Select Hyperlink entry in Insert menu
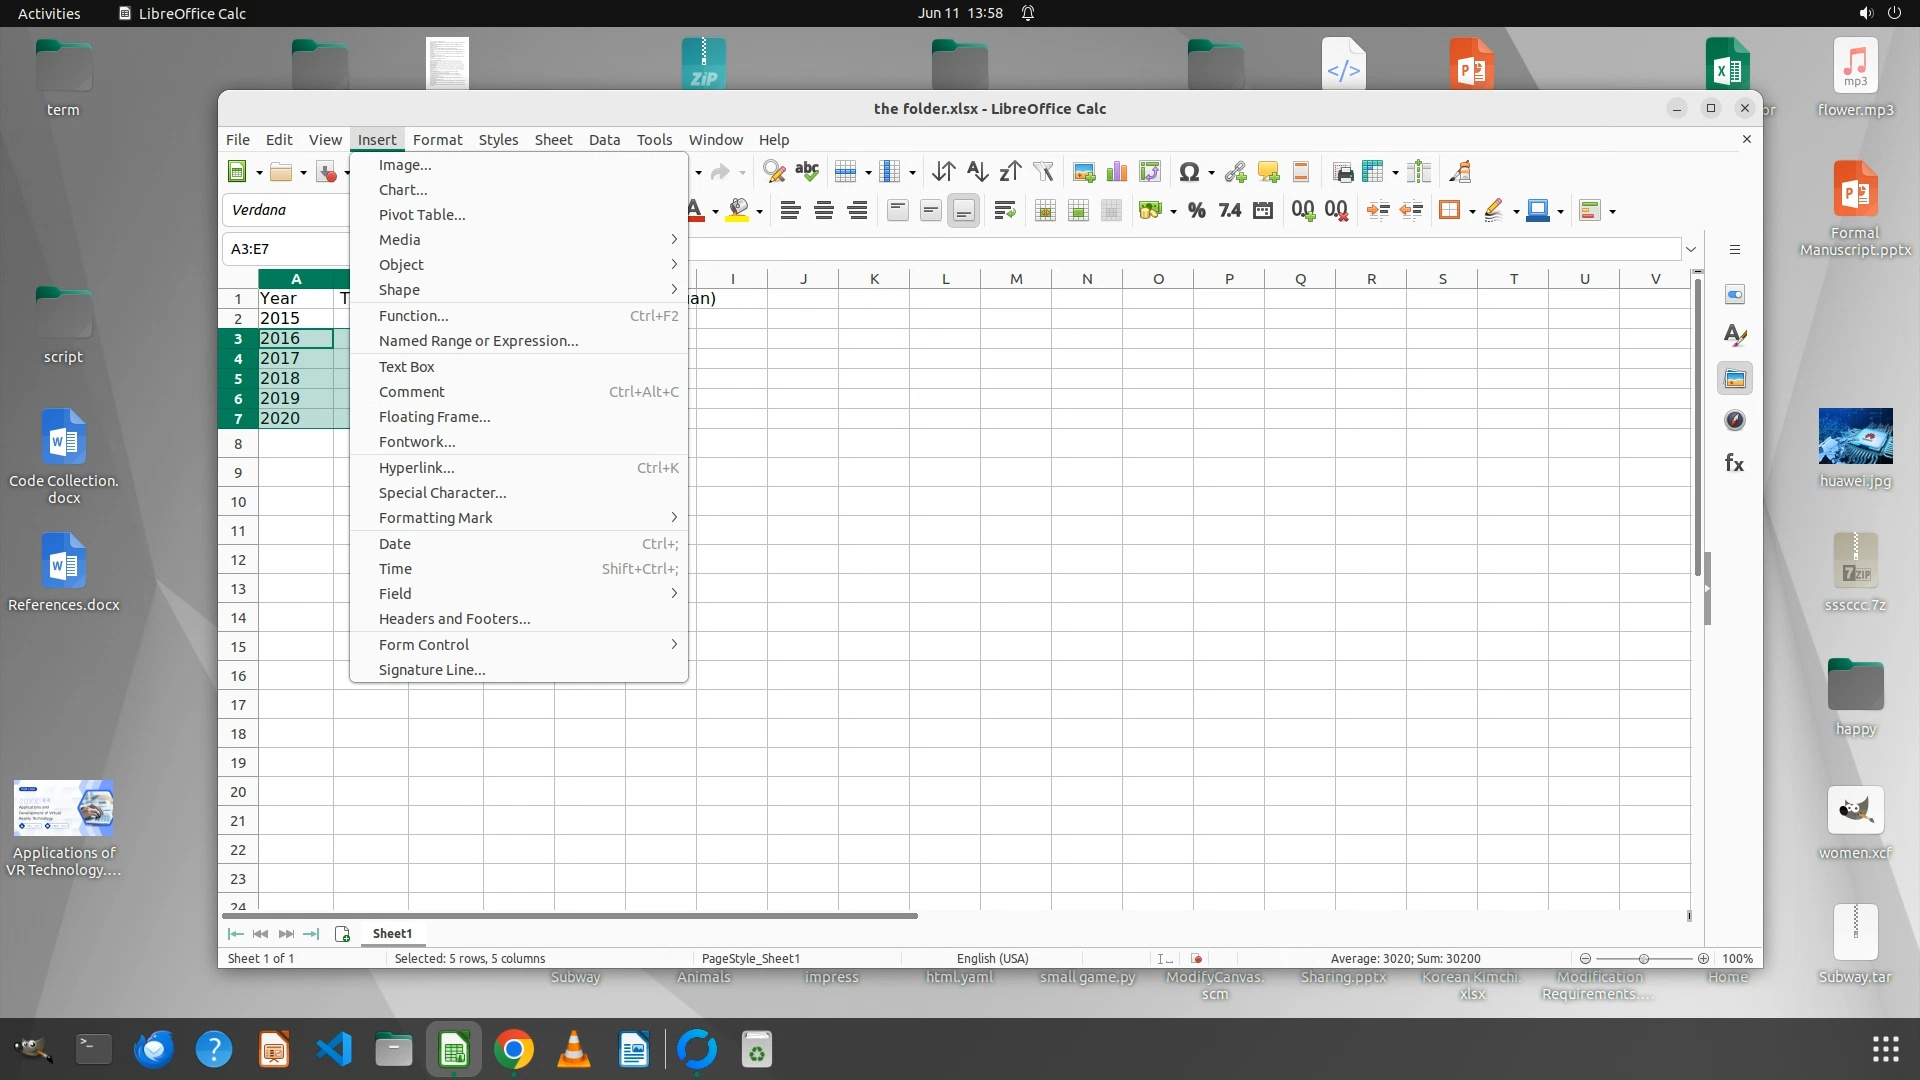 point(416,468)
